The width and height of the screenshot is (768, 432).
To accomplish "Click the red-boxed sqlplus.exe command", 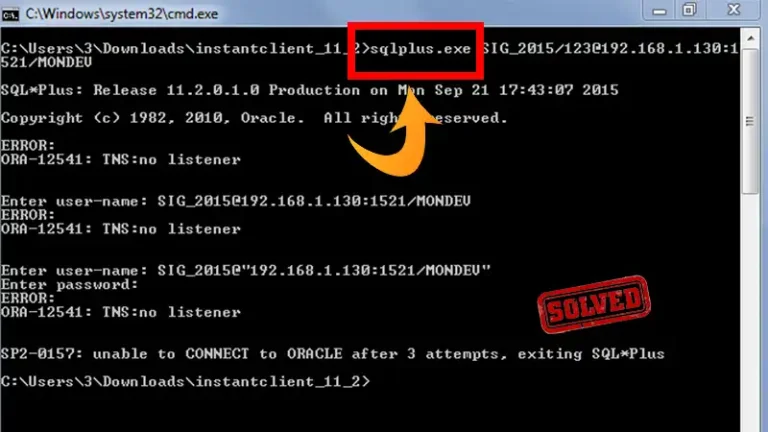I will click(x=420, y=48).
